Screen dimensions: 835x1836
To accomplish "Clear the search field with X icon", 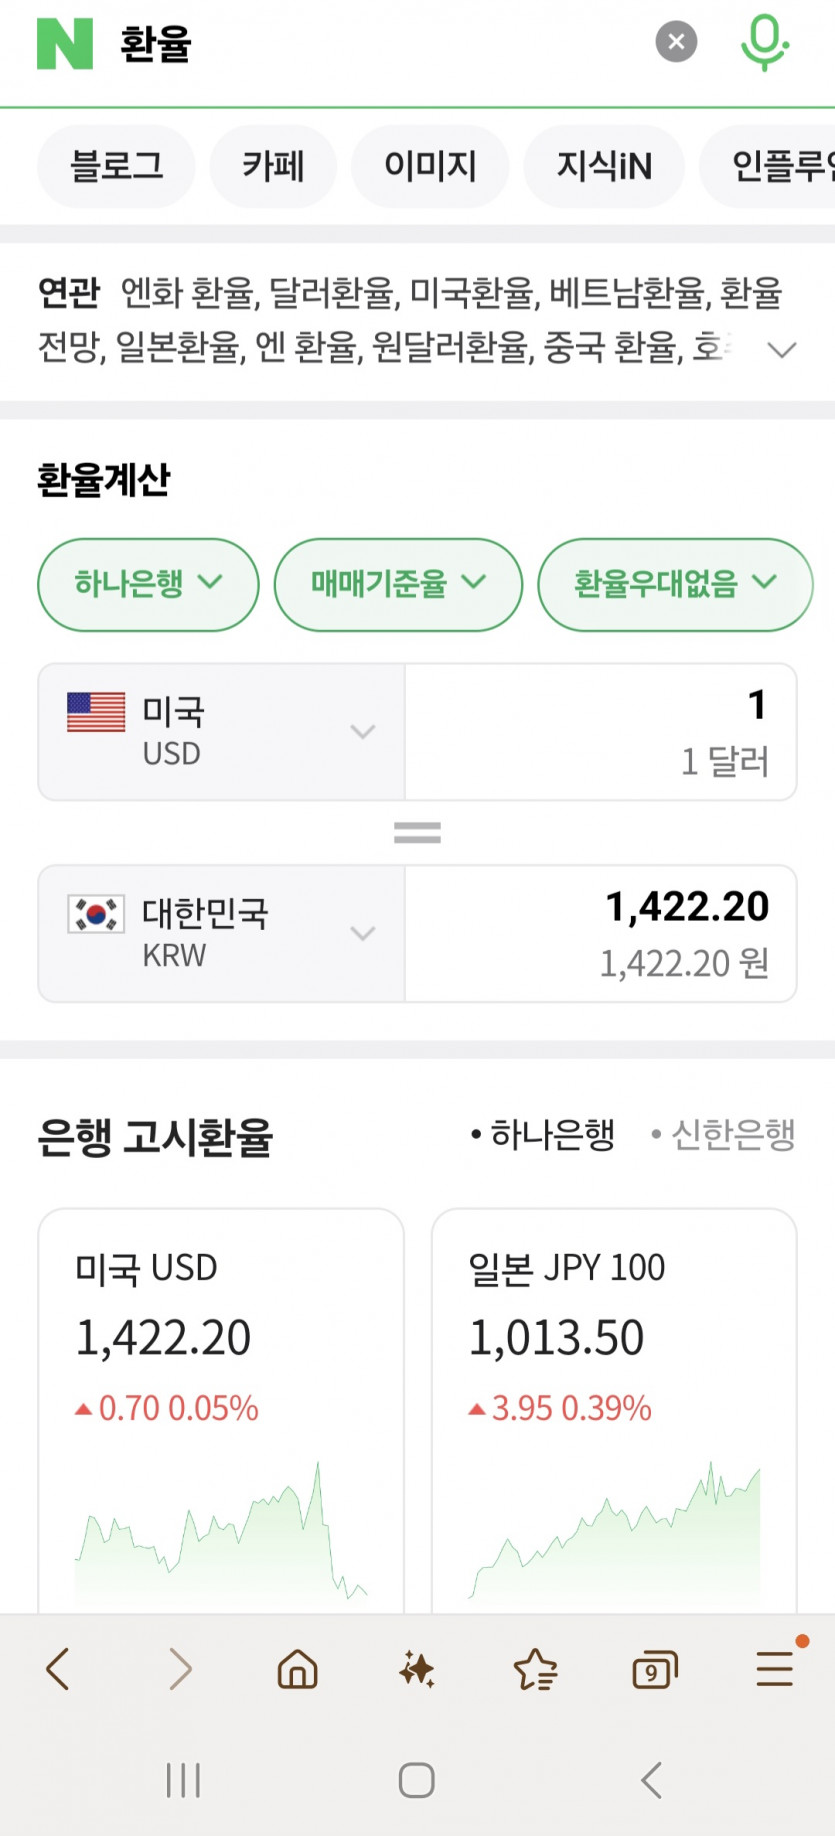I will click(676, 42).
